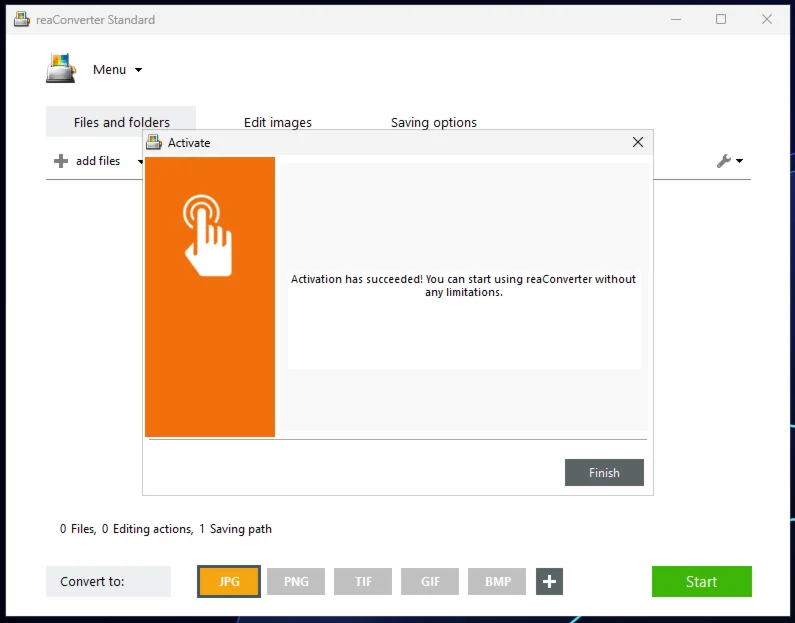The height and width of the screenshot is (623, 795).
Task: Switch to the Edit images tab
Action: 277,122
